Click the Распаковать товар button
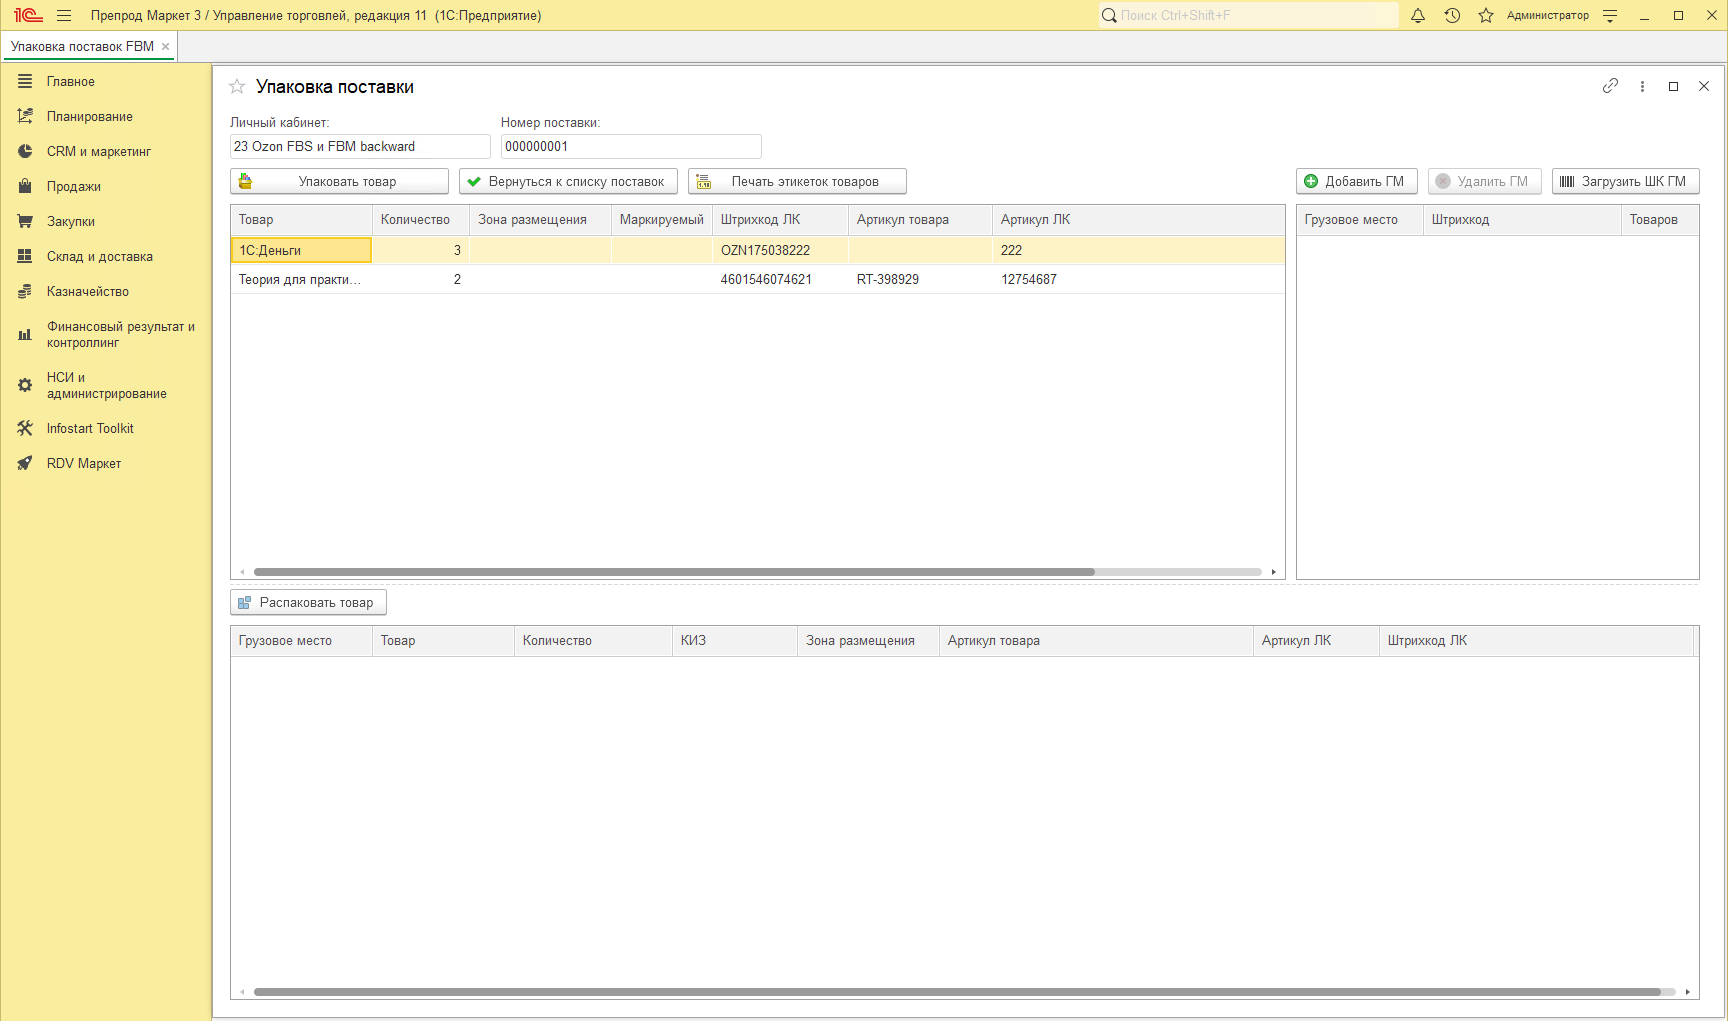The image size is (1728, 1021). coord(308,602)
